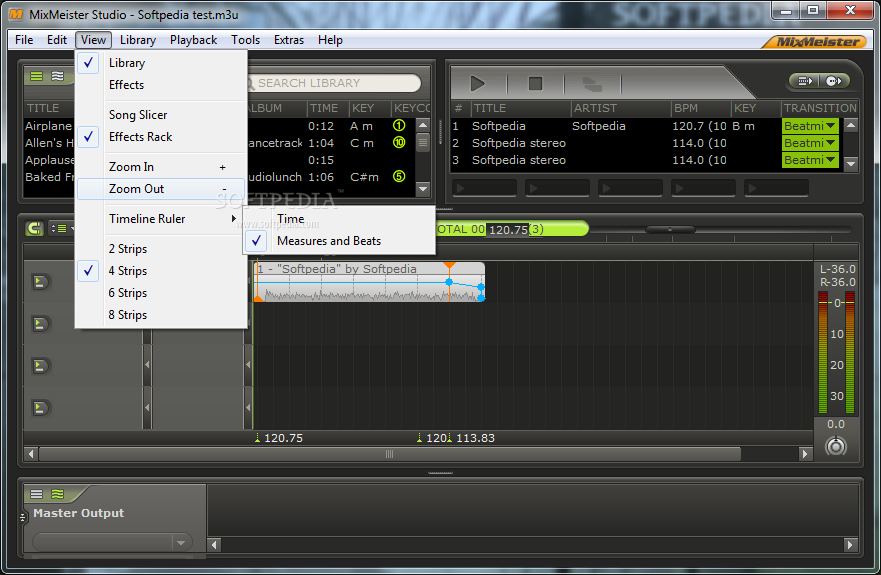The width and height of the screenshot is (881, 575).
Task: Select Measures and Beats ruler option
Action: [x=339, y=241]
